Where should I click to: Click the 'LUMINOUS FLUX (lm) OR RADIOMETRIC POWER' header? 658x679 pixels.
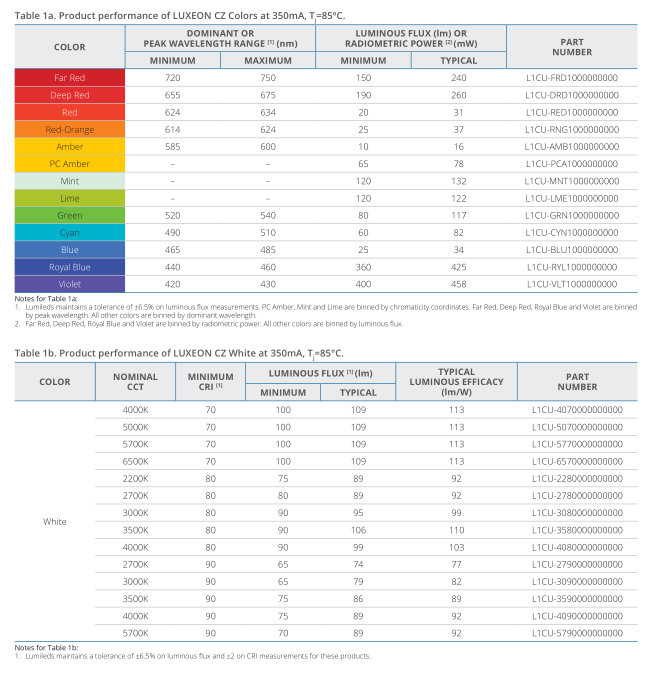coord(411,39)
